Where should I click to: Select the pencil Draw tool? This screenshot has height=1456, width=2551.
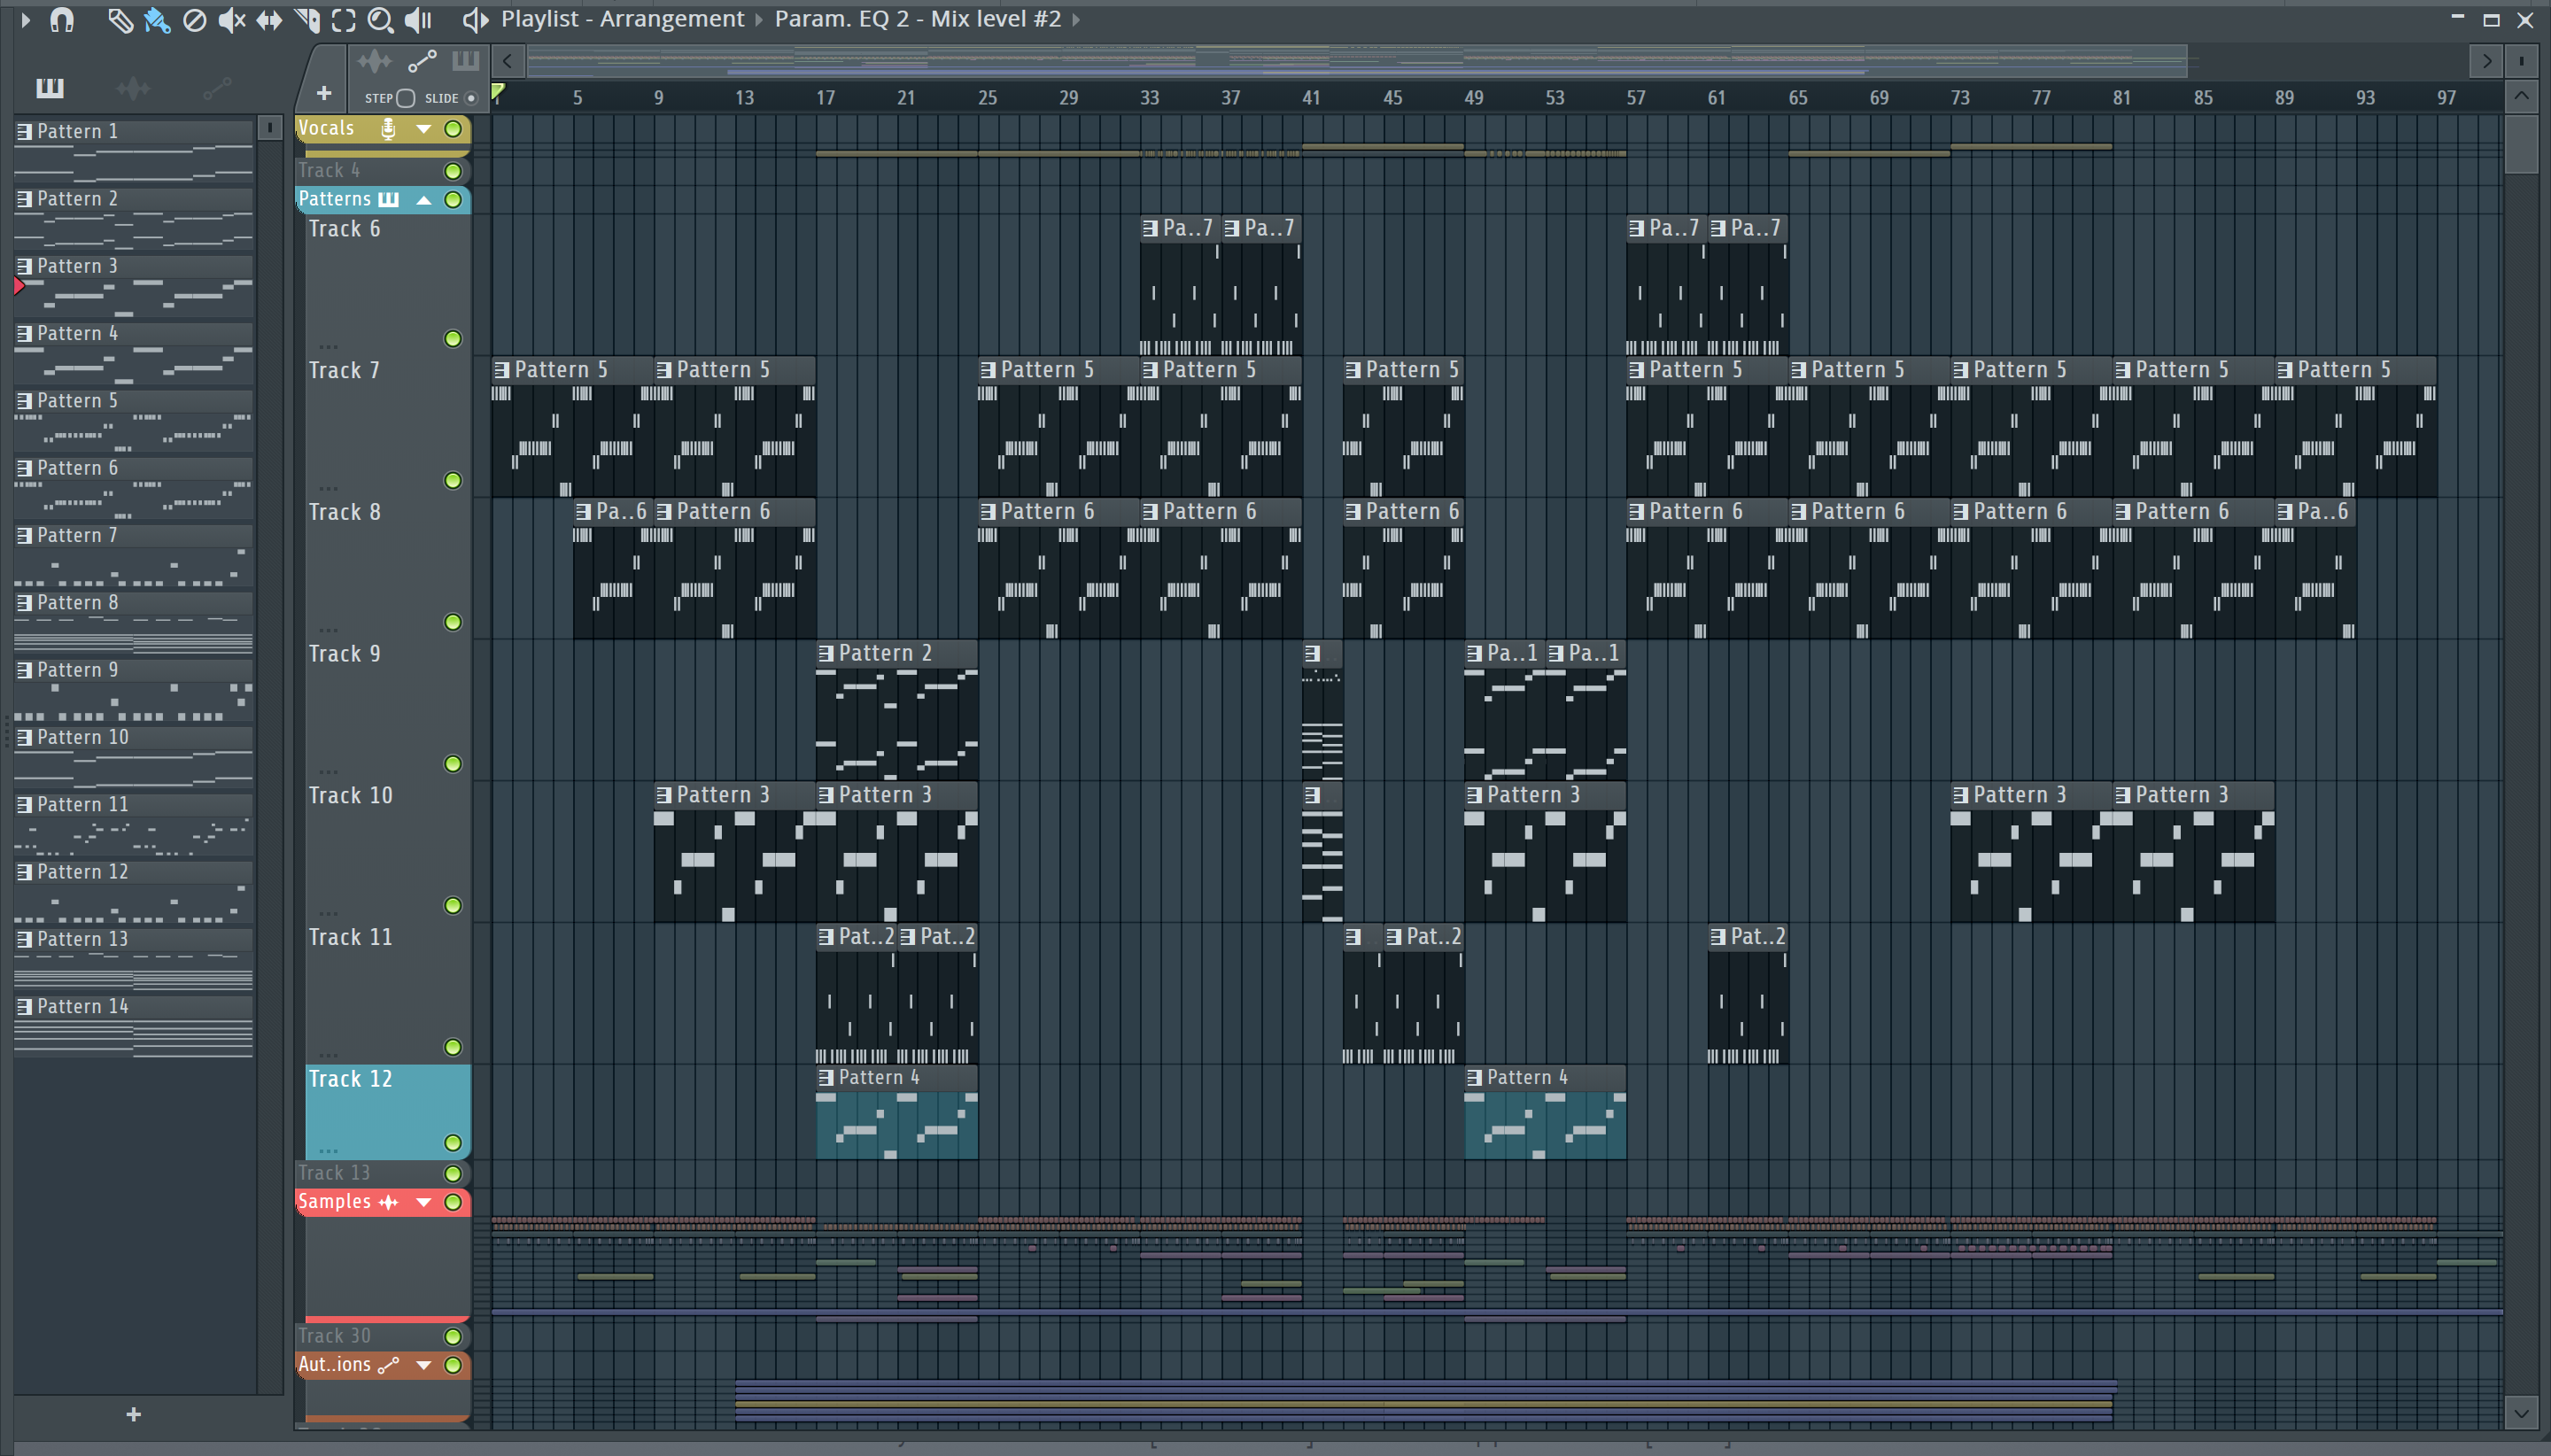[x=120, y=20]
